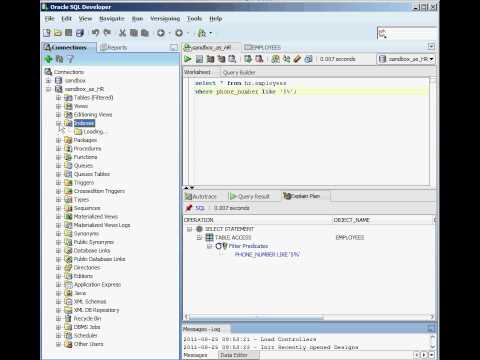
Task: Open the Versioning menu
Action: (x=165, y=18)
